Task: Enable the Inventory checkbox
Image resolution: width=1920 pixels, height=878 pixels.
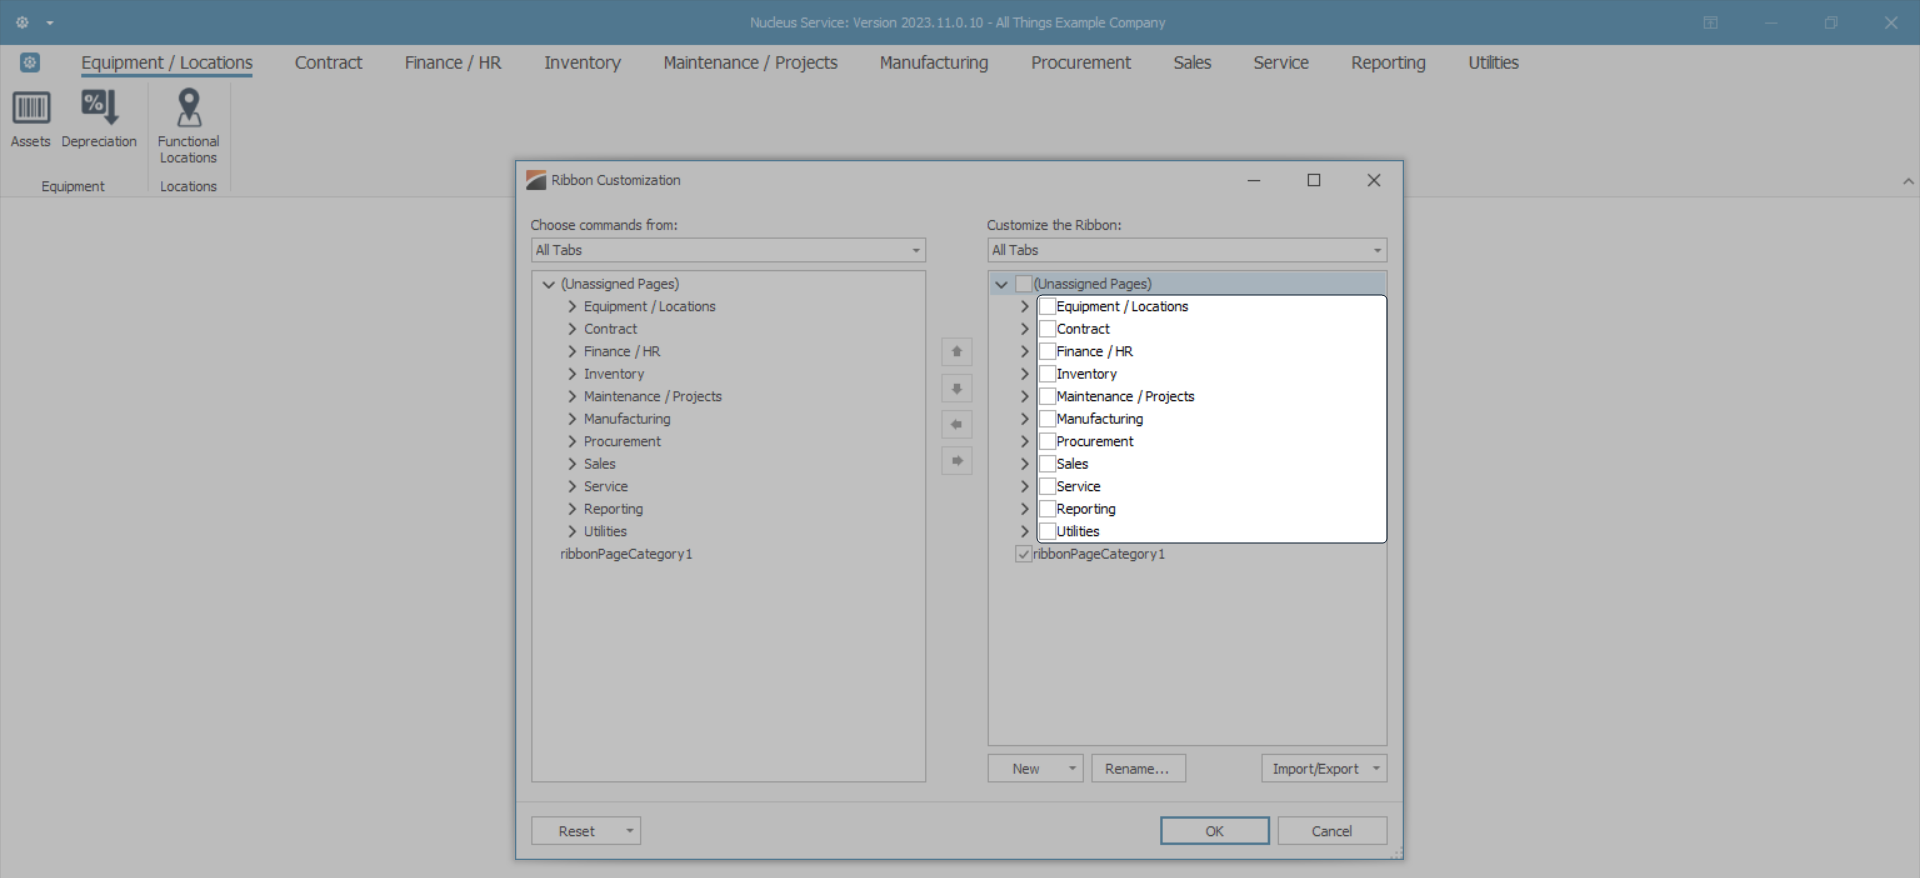Action: click(1048, 374)
